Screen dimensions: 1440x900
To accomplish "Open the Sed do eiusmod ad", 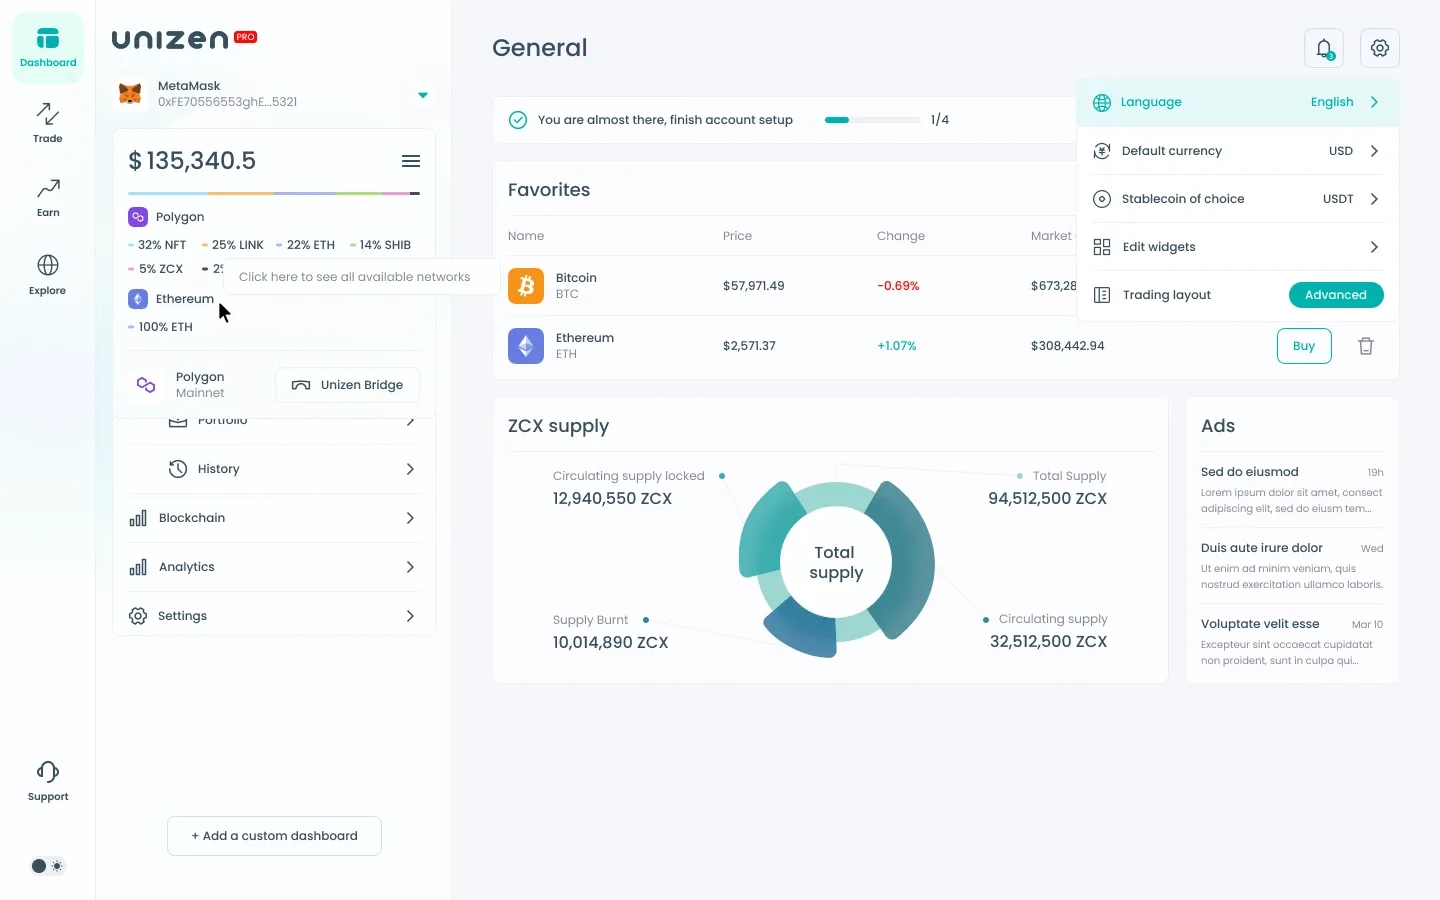I will point(1292,490).
